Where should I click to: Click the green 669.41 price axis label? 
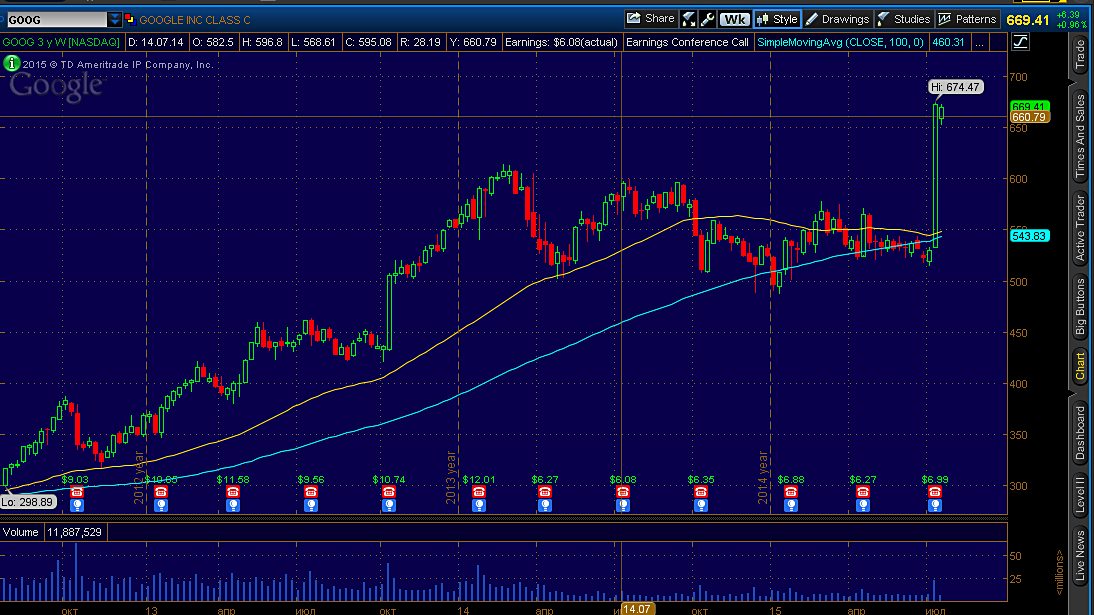pos(1029,107)
